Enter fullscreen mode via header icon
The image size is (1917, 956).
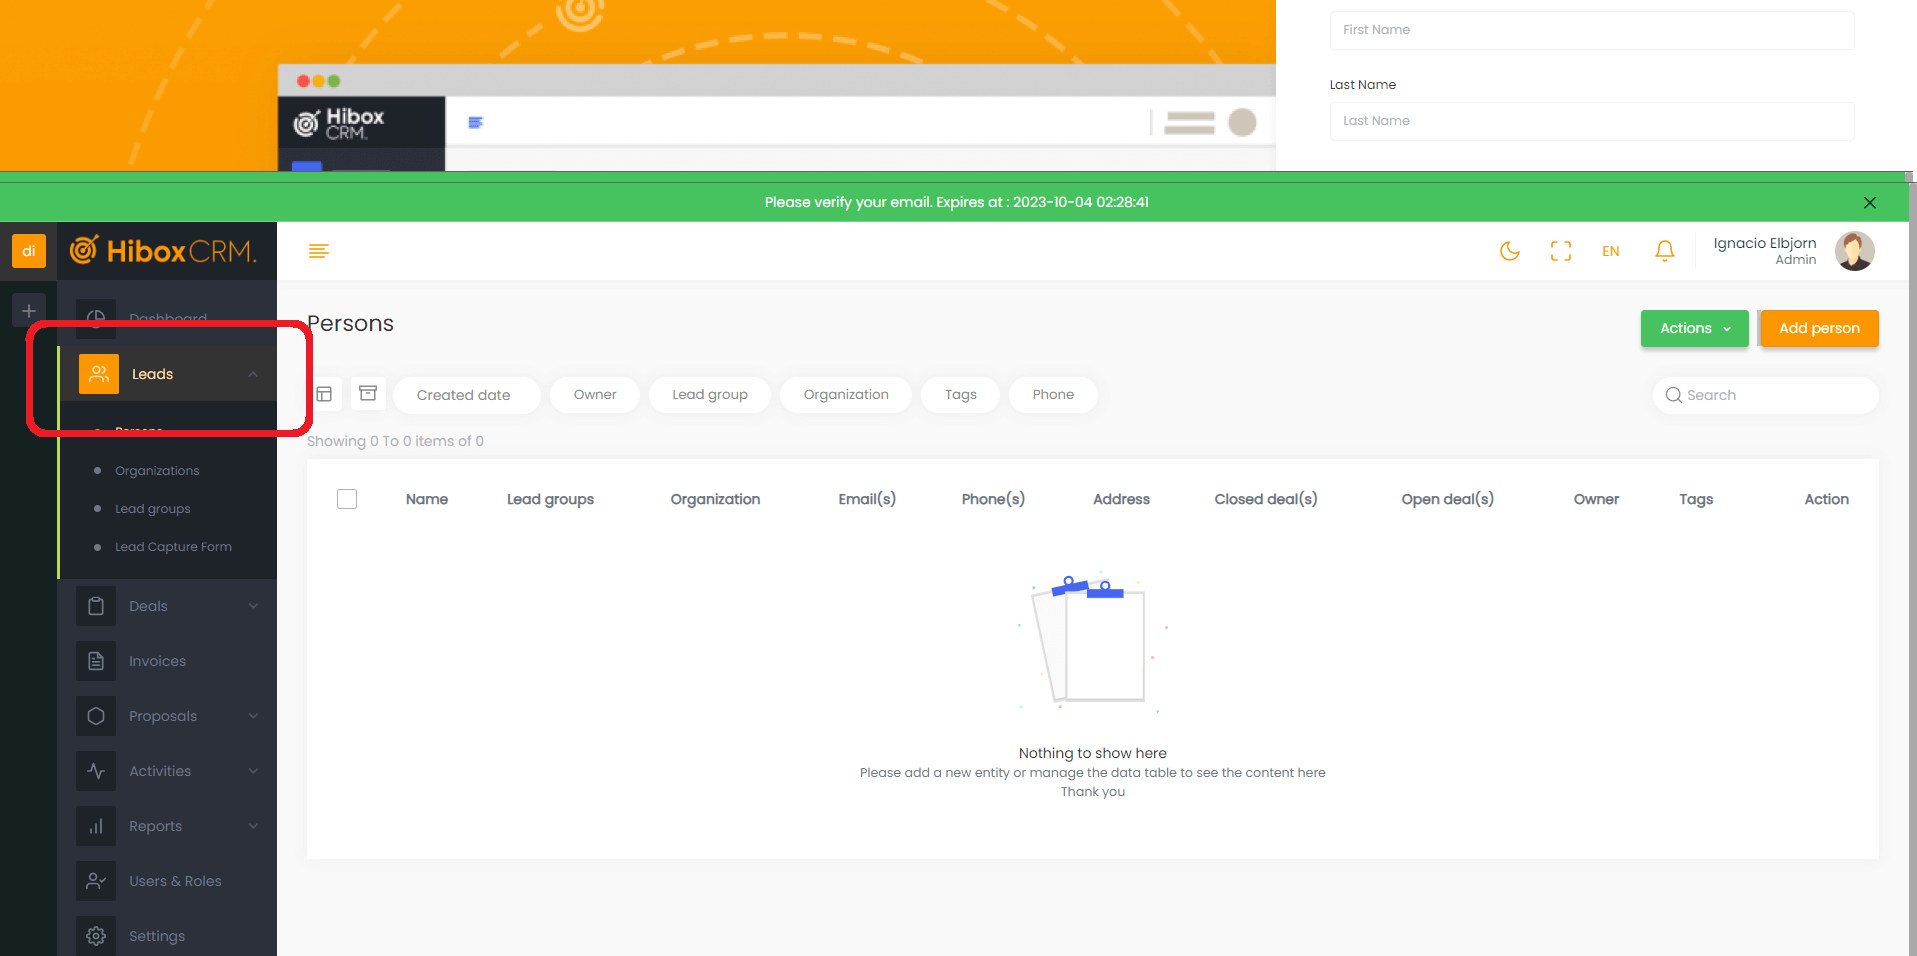click(1560, 251)
